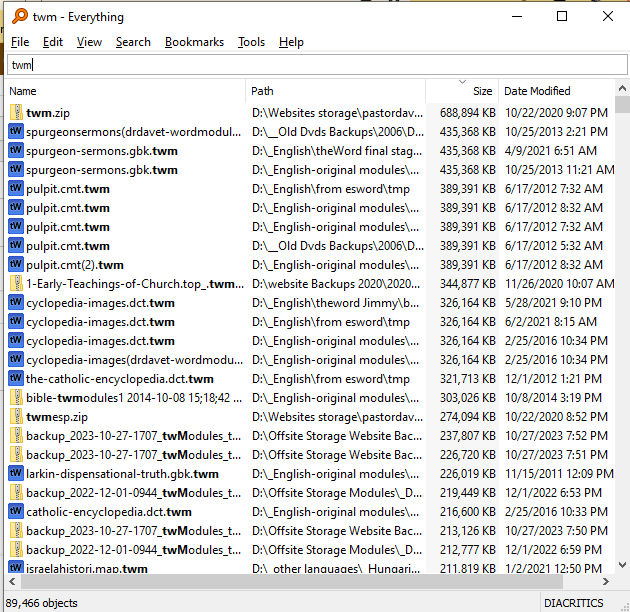Viewport: 630px width, 612px height.
Task: Click the zip icon beside twmesp.zip
Action: 16,417
